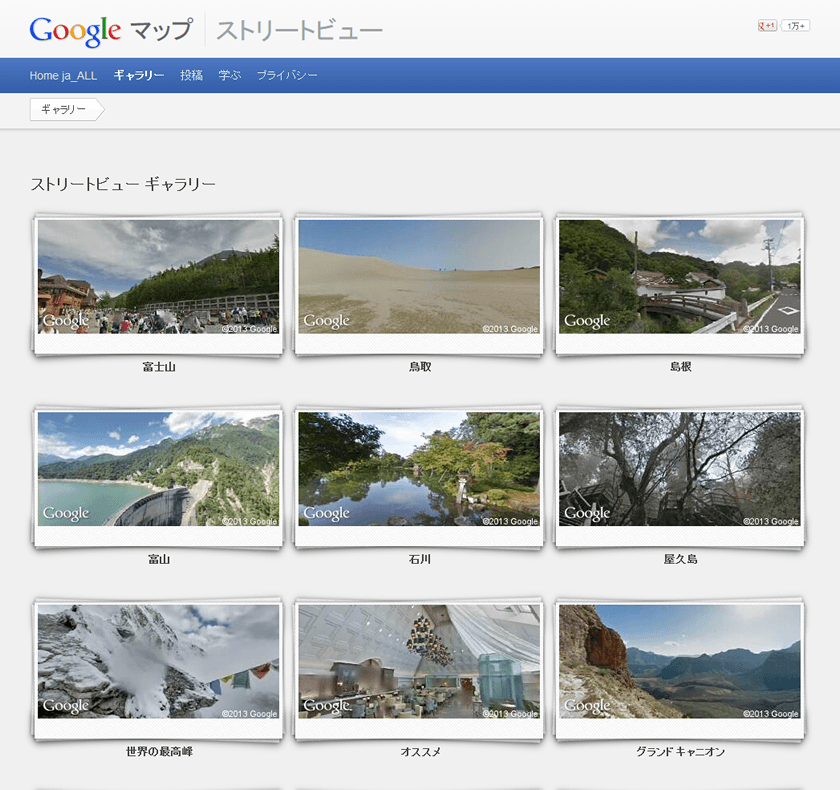The width and height of the screenshot is (840, 790).
Task: Go to the 学ぶ navigation item
Action: click(x=230, y=75)
